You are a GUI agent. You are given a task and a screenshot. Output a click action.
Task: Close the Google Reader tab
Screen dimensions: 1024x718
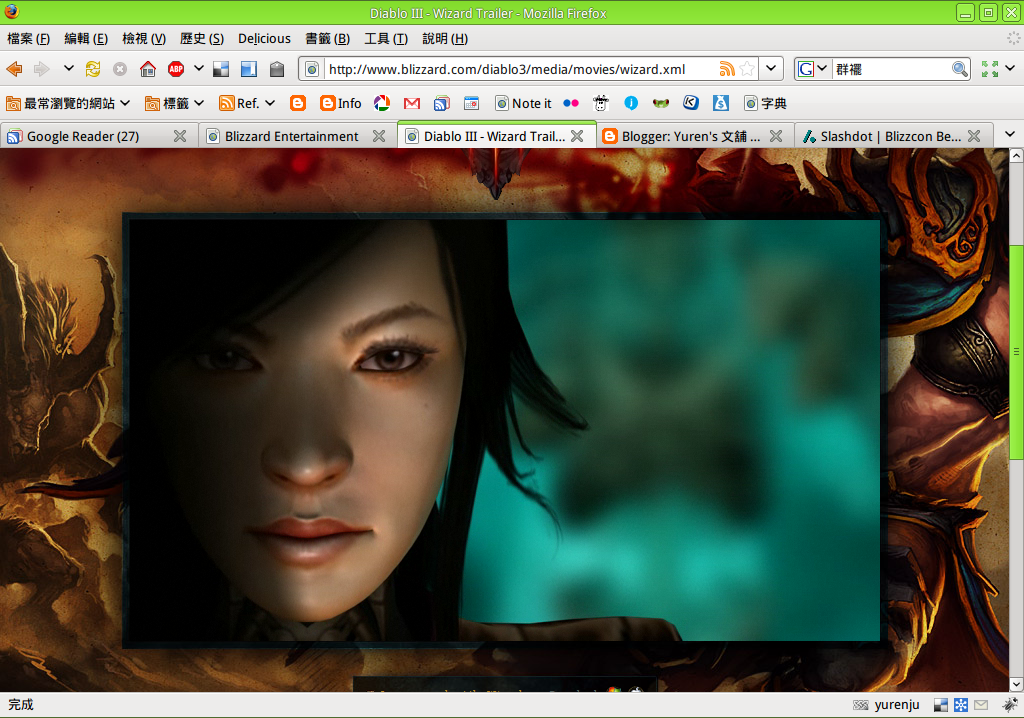tap(180, 136)
